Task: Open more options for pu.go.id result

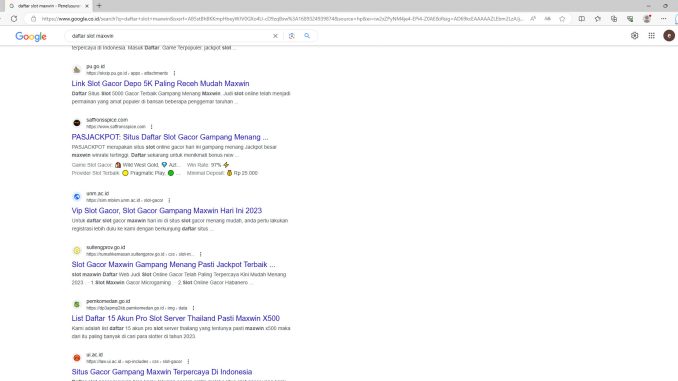Action: coord(174,73)
